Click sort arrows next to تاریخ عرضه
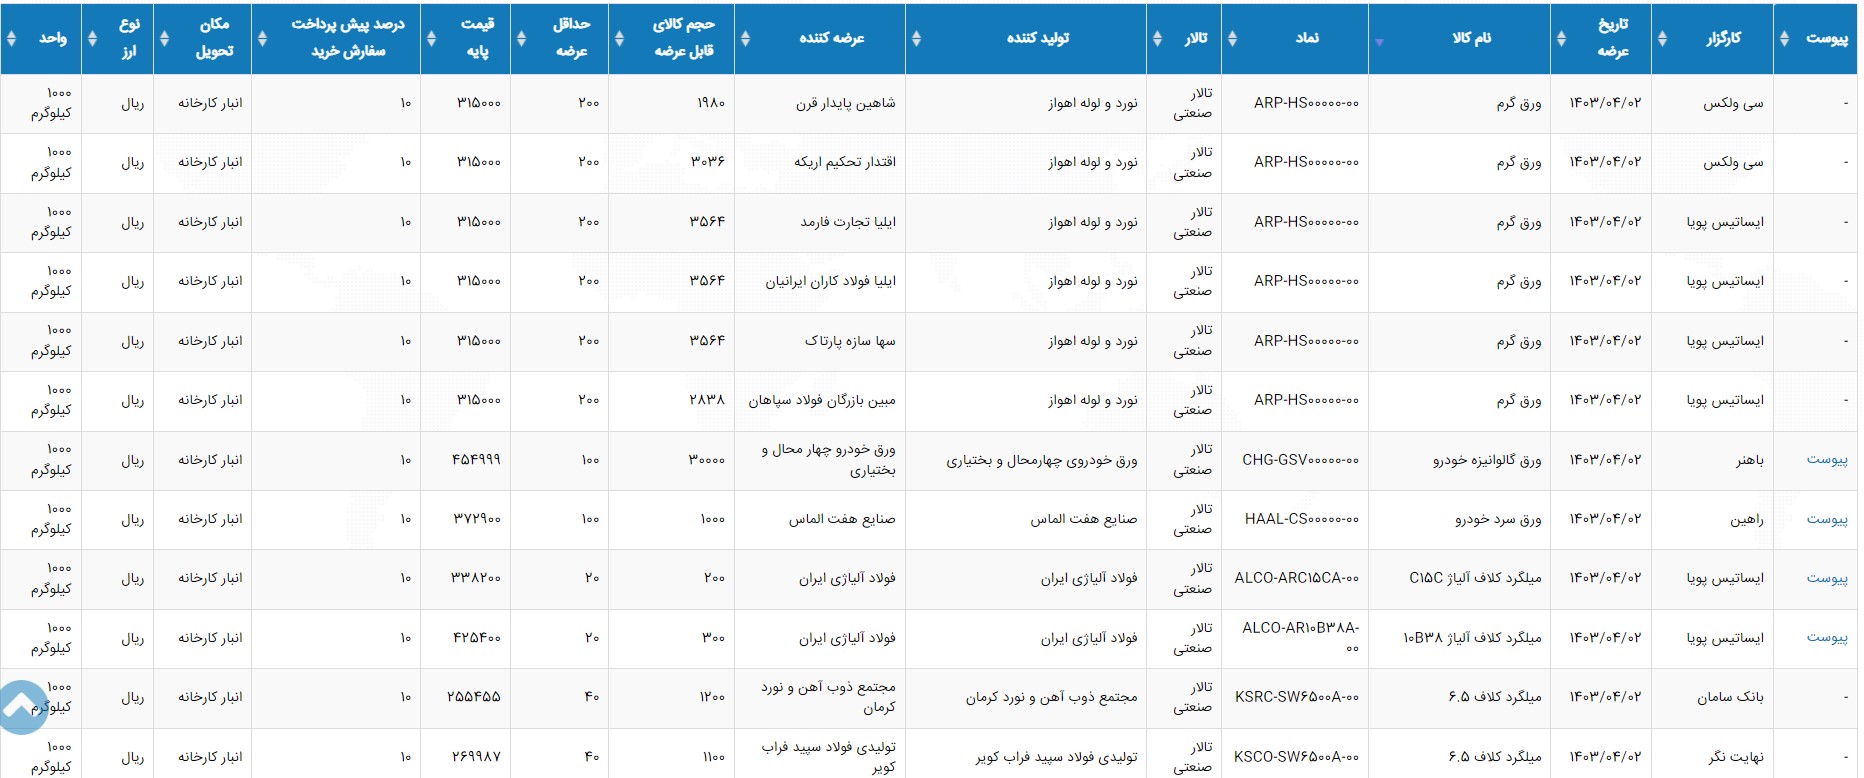The image size is (1864, 778). (x=1561, y=38)
